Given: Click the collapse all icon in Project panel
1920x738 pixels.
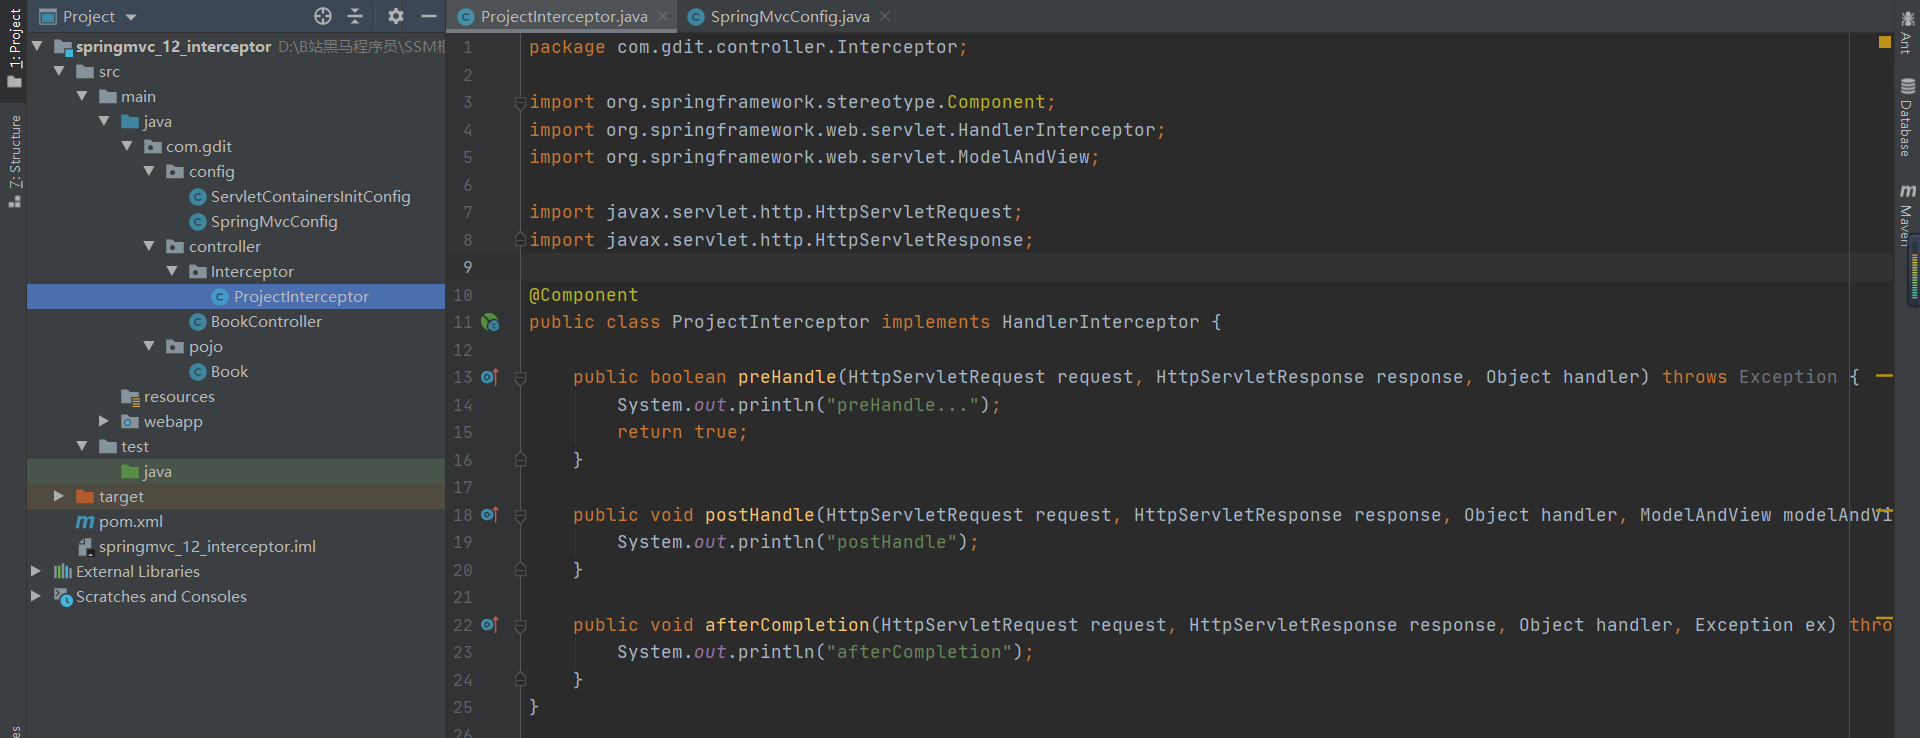Looking at the screenshot, I should pyautogui.click(x=355, y=16).
